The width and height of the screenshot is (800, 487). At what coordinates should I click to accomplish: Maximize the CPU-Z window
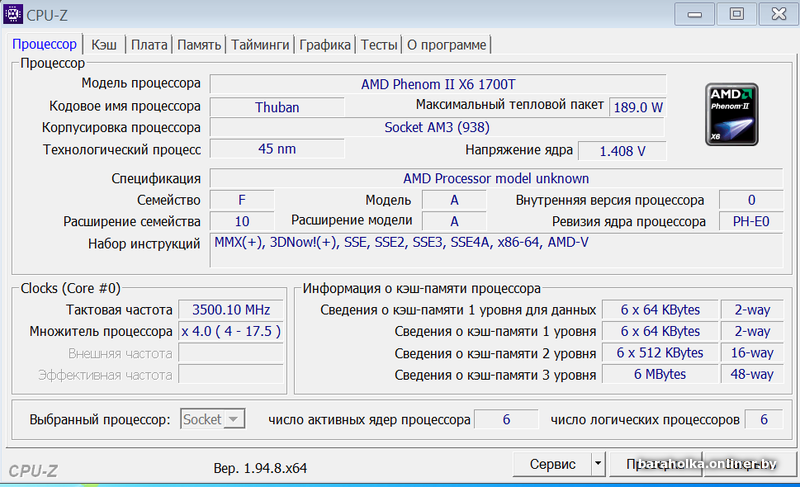736,14
